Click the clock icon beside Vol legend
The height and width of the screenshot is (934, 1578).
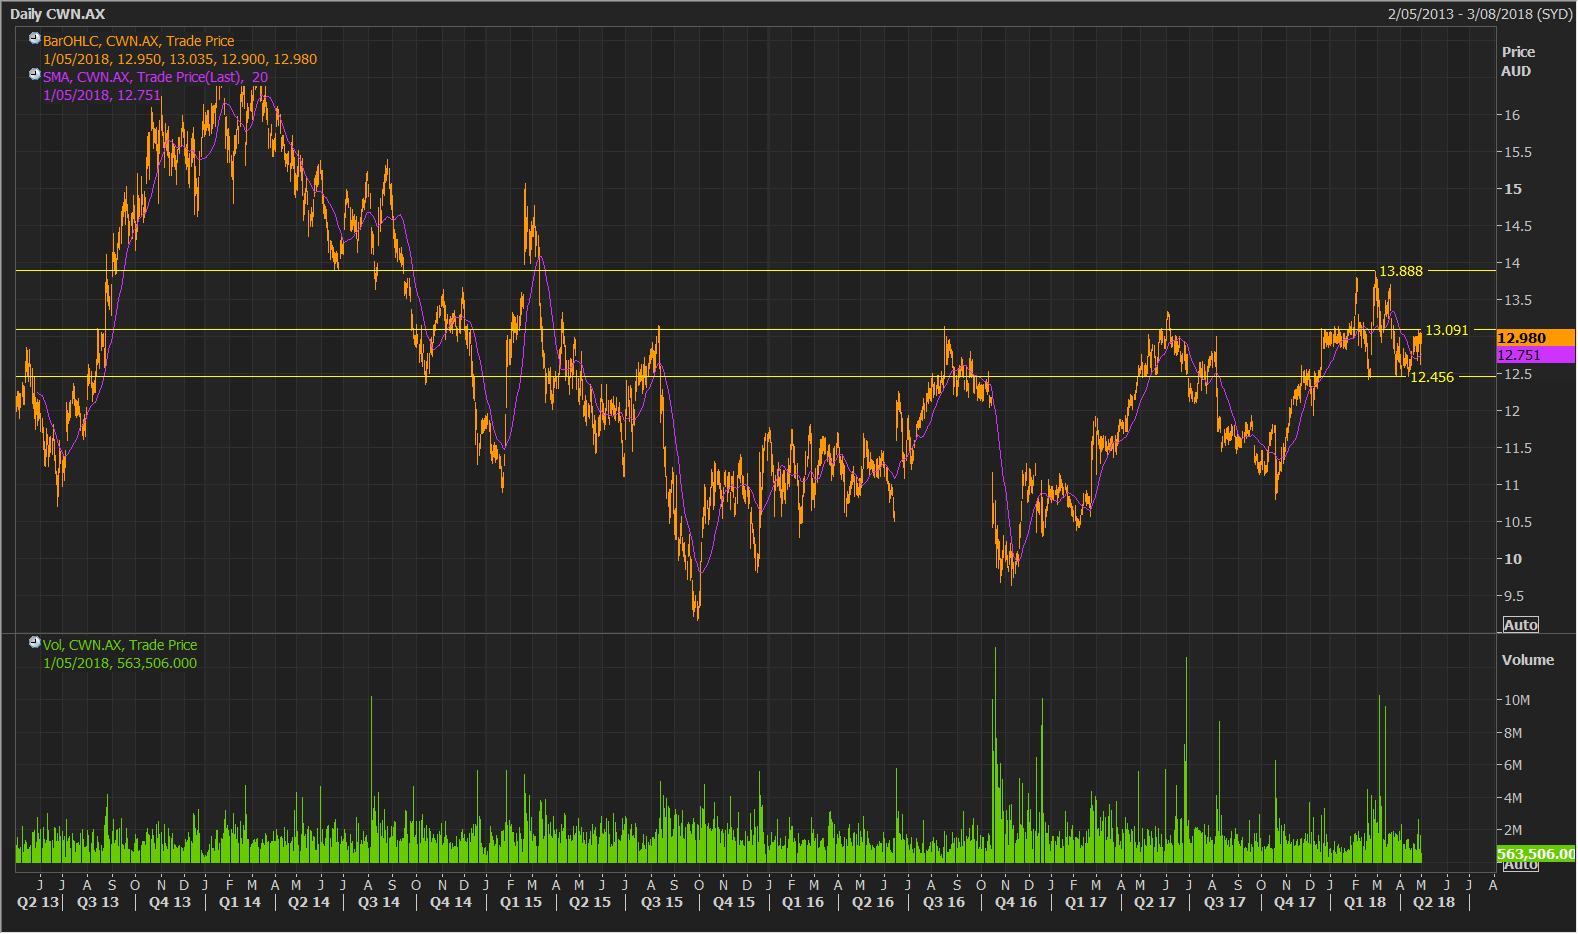point(35,643)
